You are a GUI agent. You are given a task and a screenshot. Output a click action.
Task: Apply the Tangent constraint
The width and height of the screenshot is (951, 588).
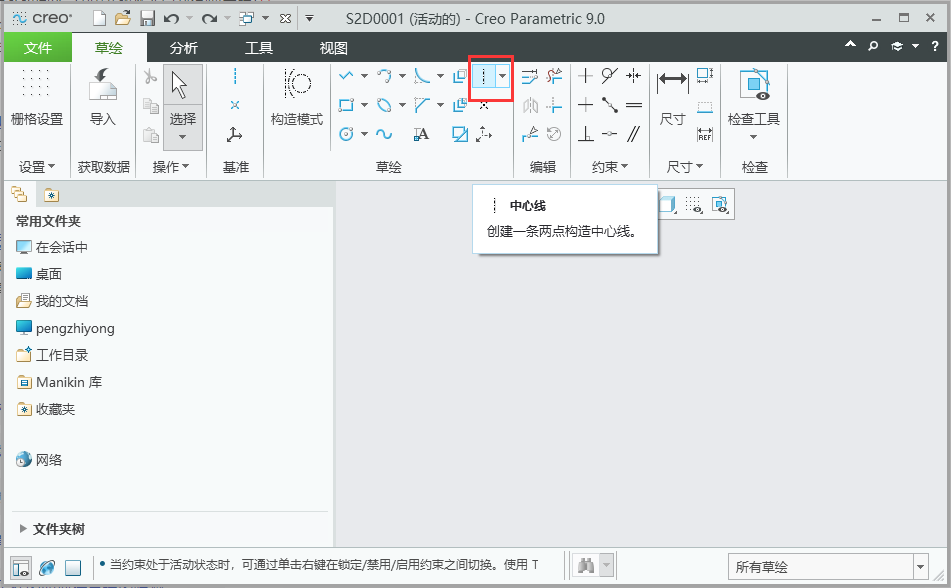click(610, 76)
